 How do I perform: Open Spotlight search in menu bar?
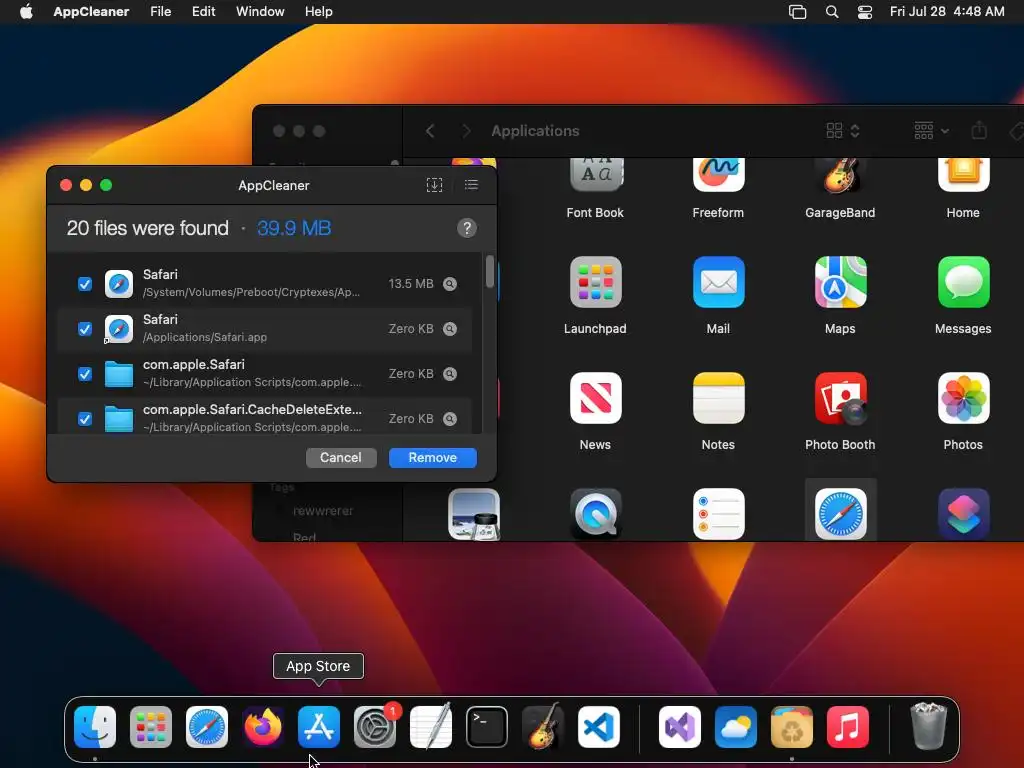[831, 11]
